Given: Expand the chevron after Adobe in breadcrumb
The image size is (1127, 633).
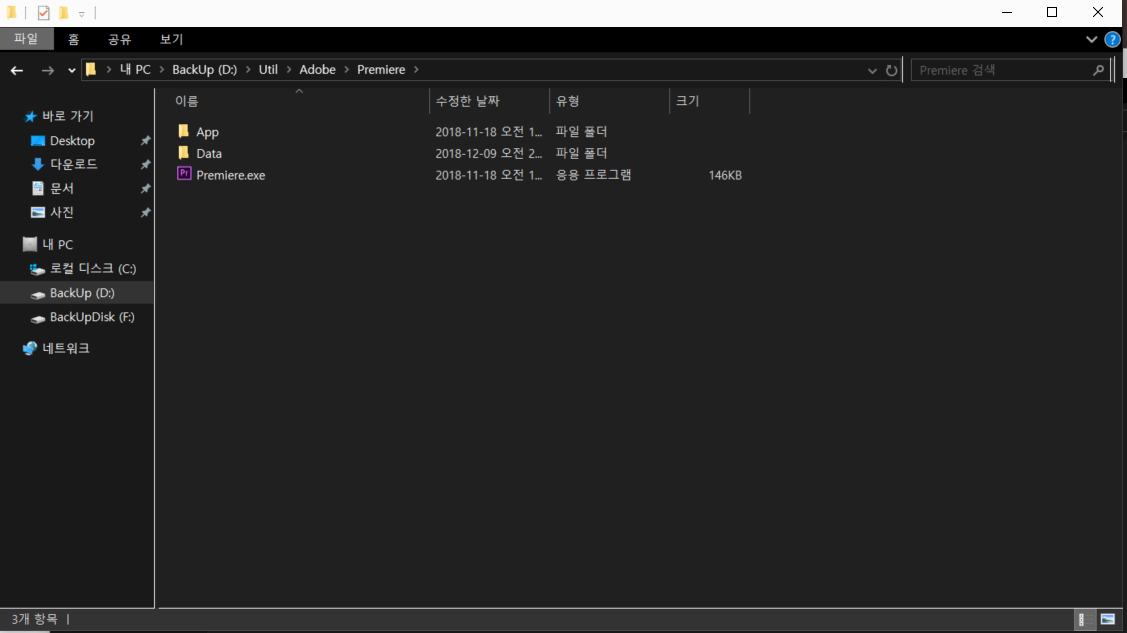Looking at the screenshot, I should pos(346,70).
